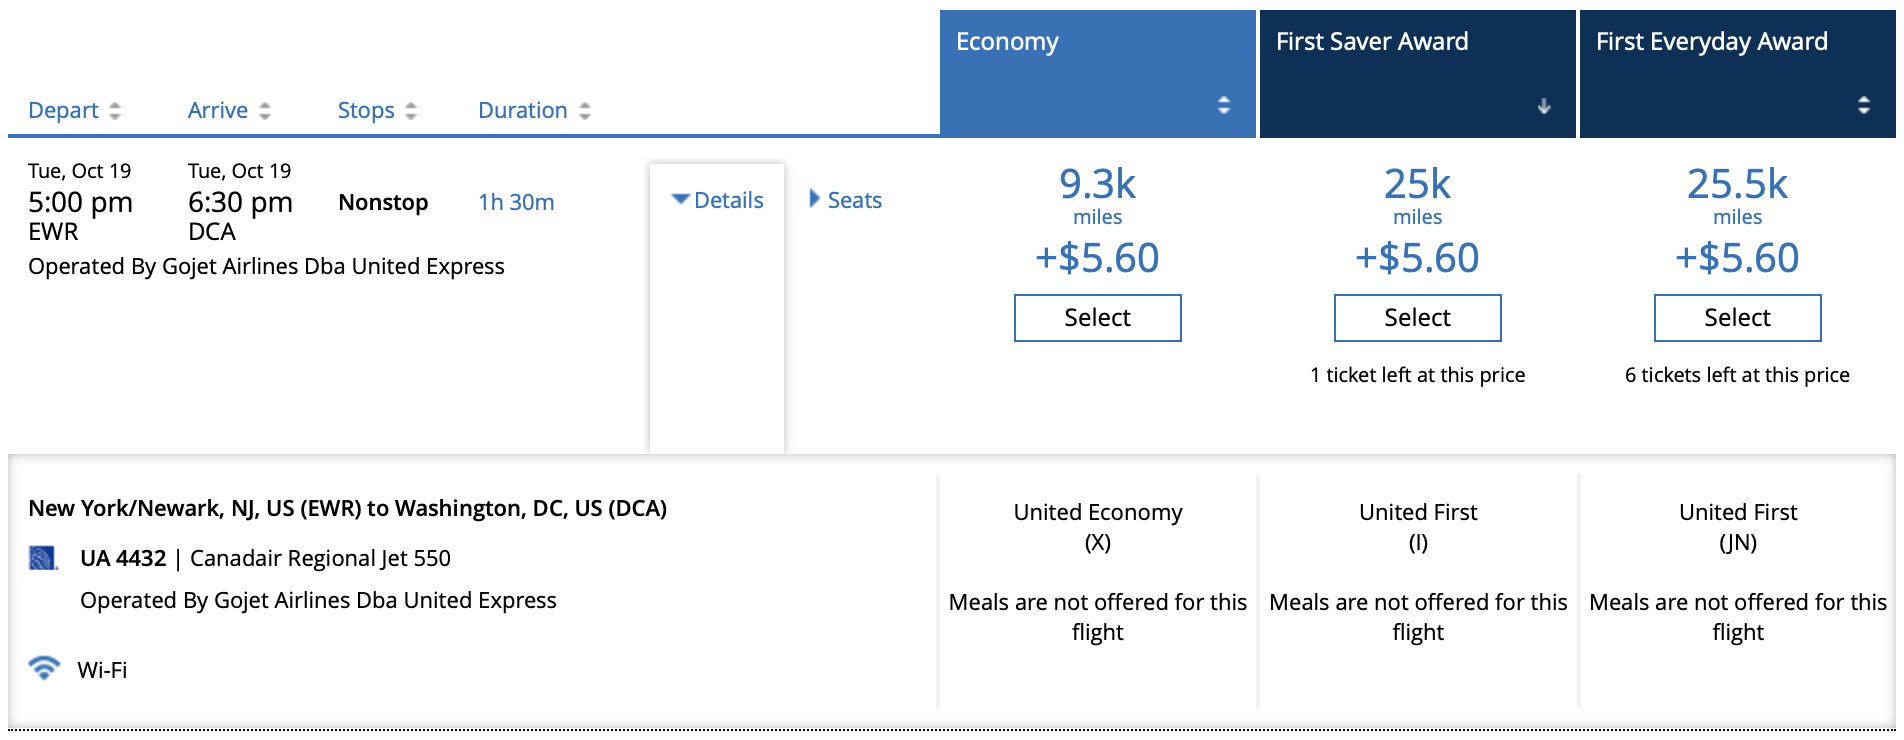This screenshot has height=740, width=1904.
Task: Expand the Seats preview
Action: pyautogui.click(x=845, y=199)
